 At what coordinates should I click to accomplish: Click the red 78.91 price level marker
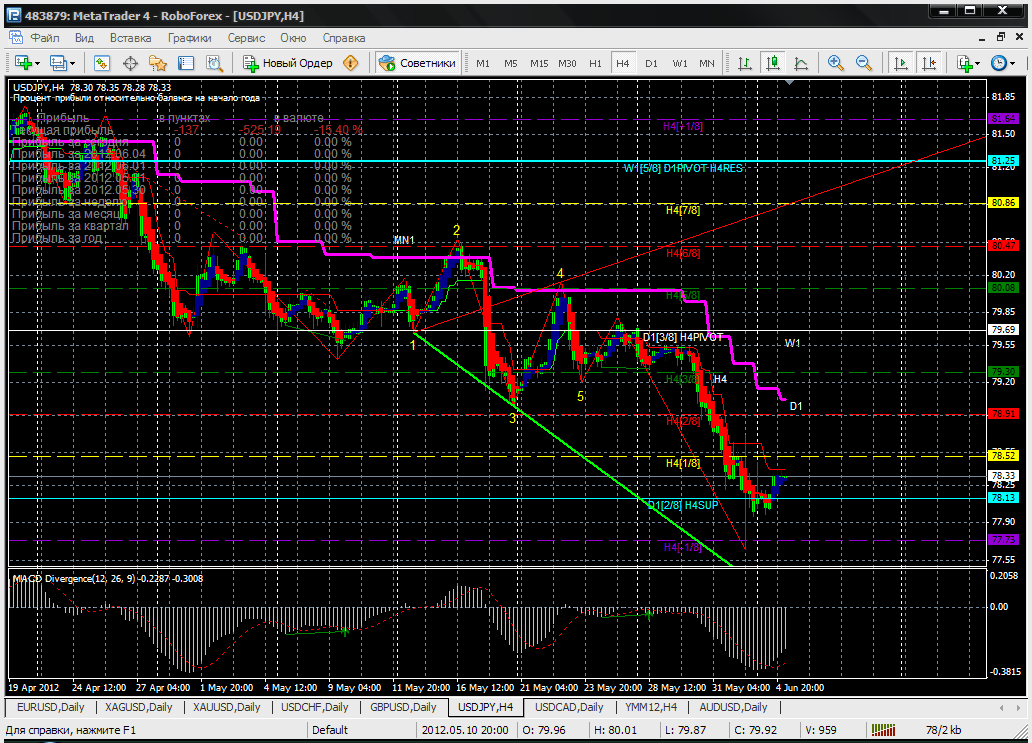[1003, 413]
